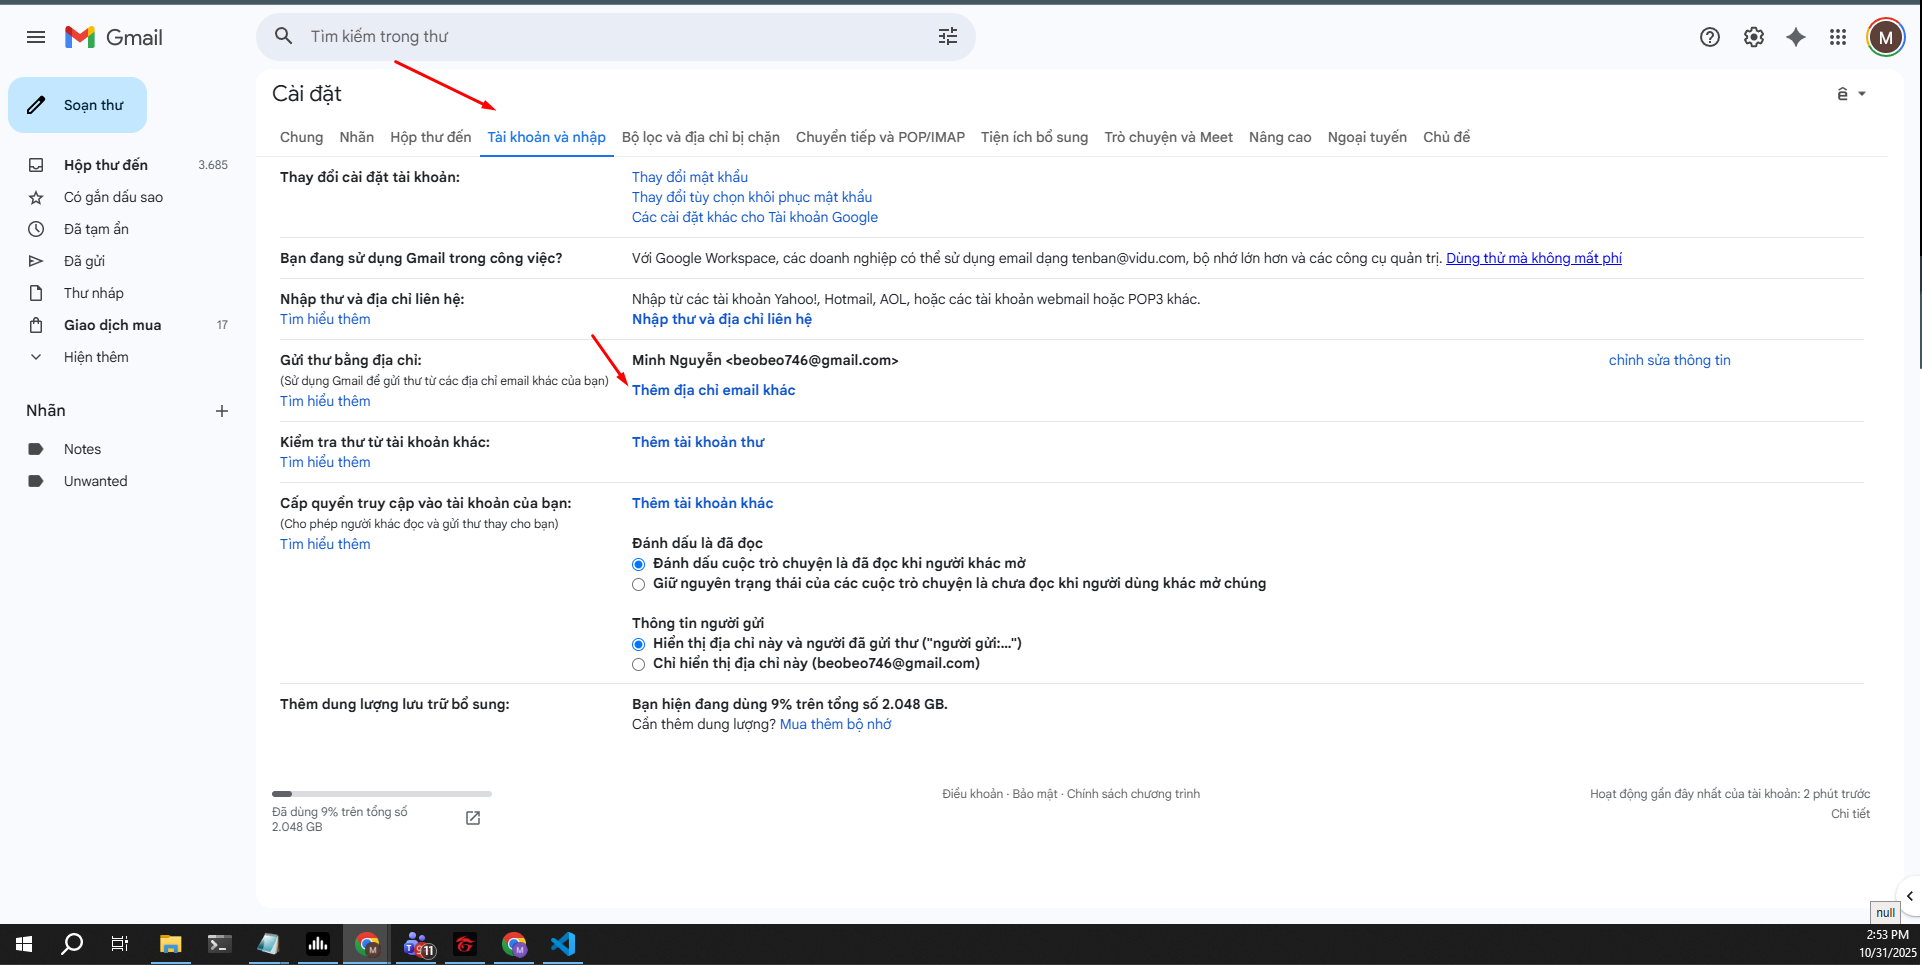Expand the side panel arrow
This screenshot has height=965, width=1922.
(1909, 896)
